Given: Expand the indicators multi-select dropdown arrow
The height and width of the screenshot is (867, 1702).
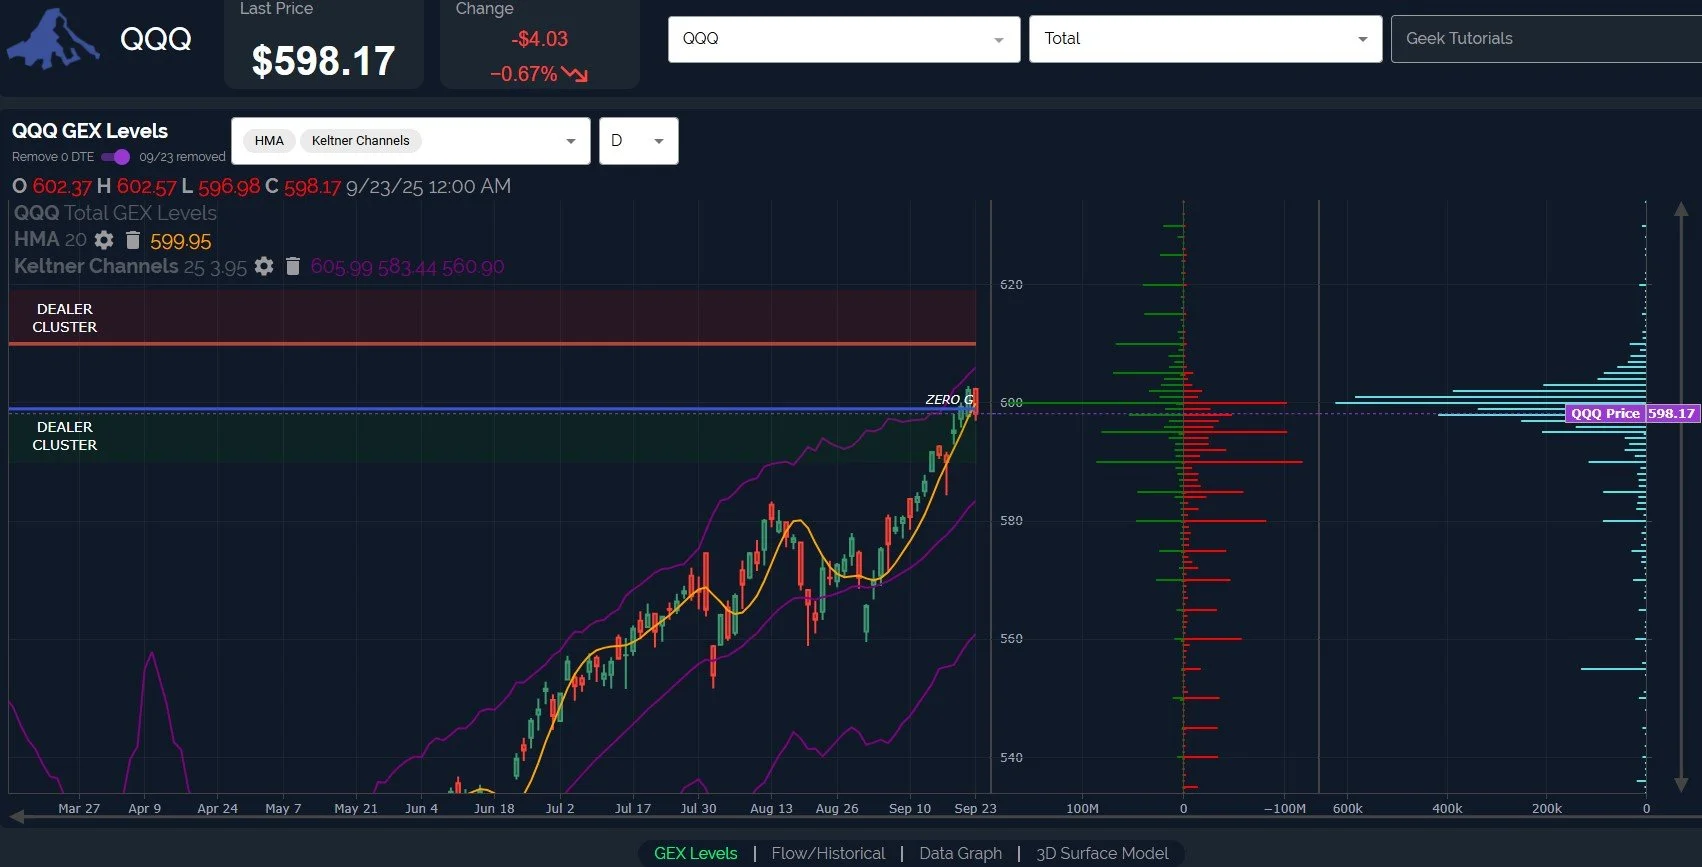Looking at the screenshot, I should pos(570,141).
